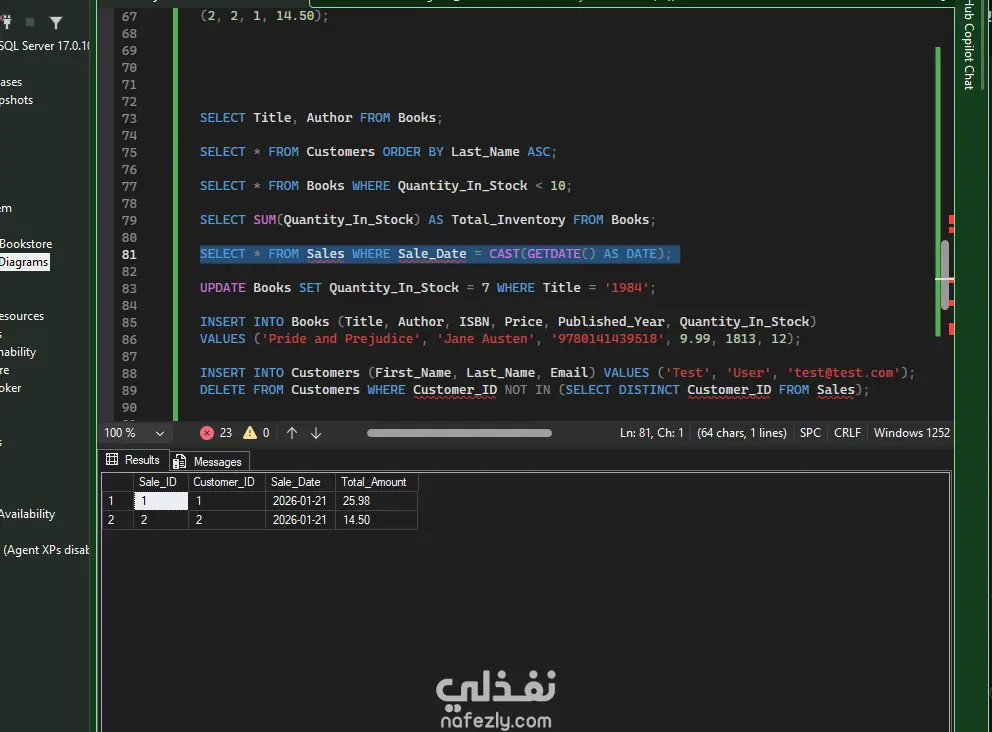
Task: Select the 14.50 Total_Amount cell
Action: pyautogui.click(x=376, y=520)
